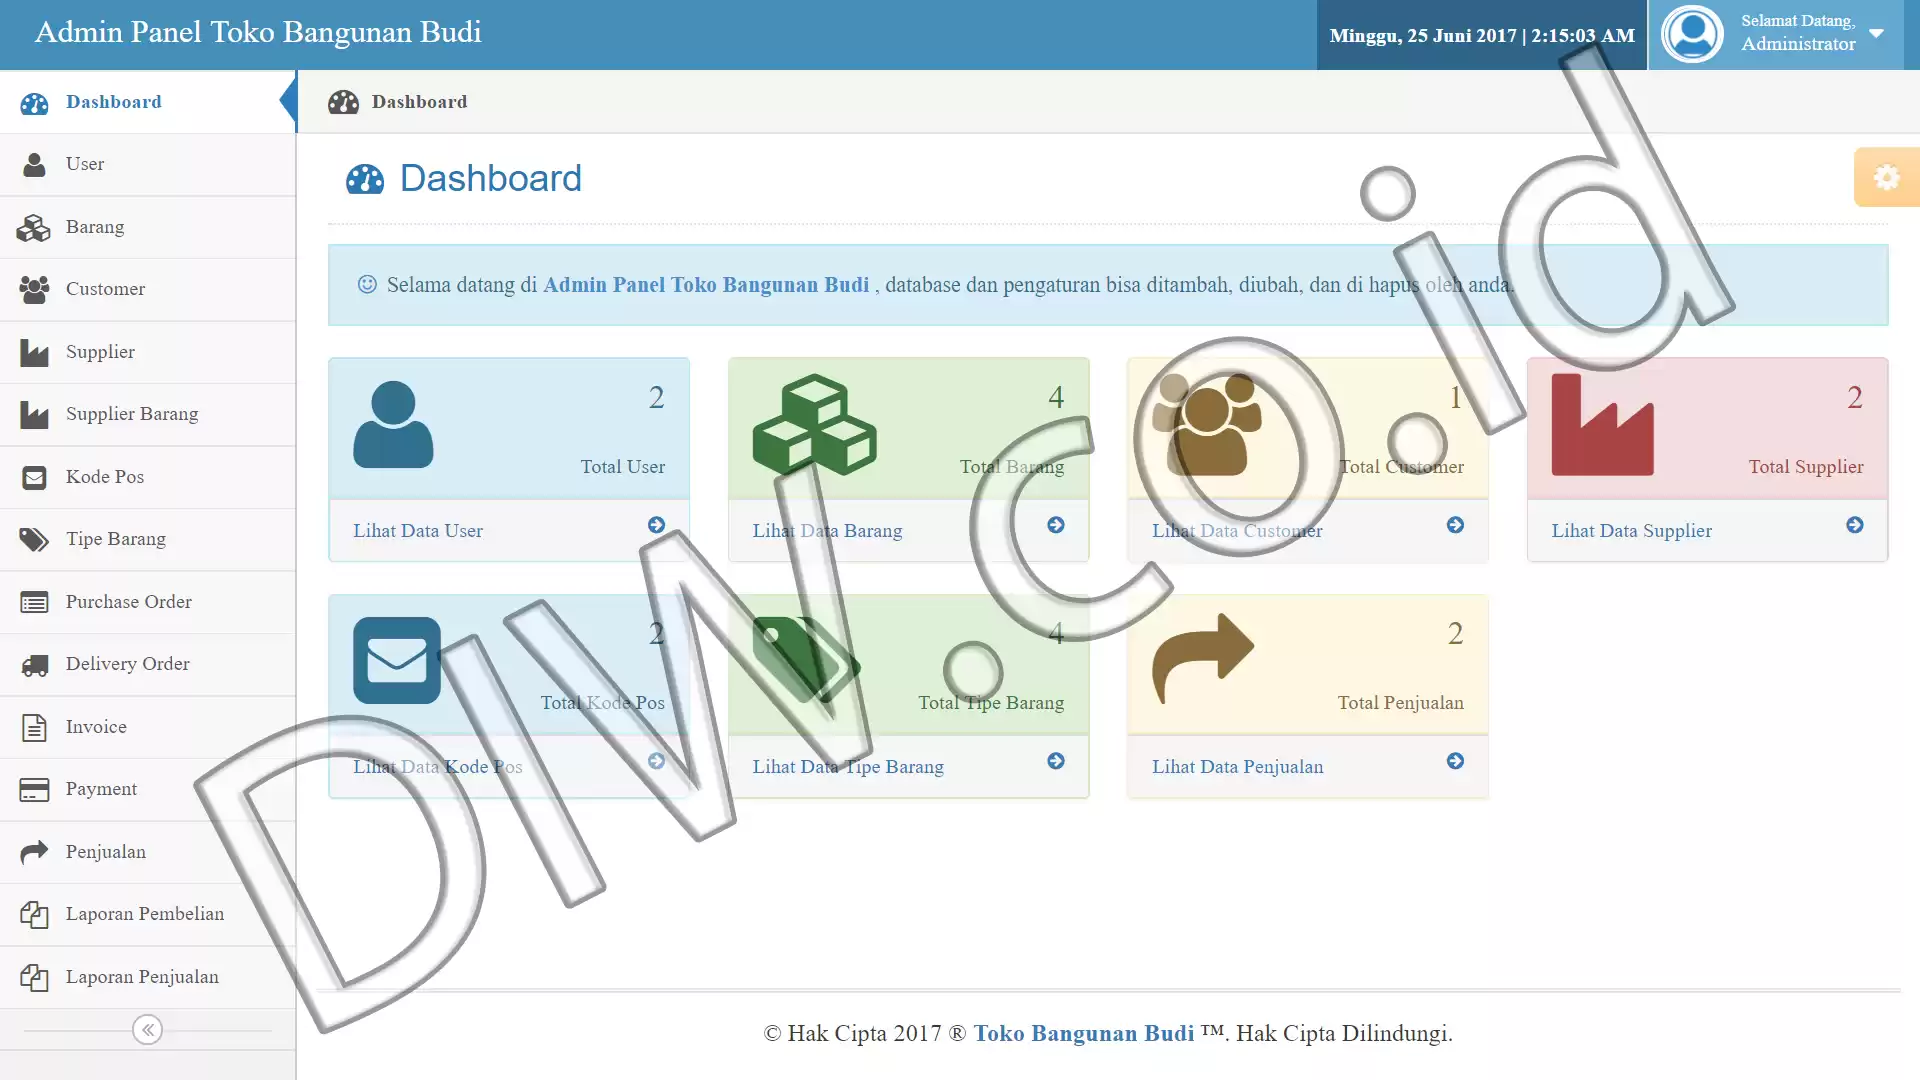This screenshot has width=1920, height=1080.
Task: Click the red factory icon on Total Supplier card
Action: [1602, 424]
